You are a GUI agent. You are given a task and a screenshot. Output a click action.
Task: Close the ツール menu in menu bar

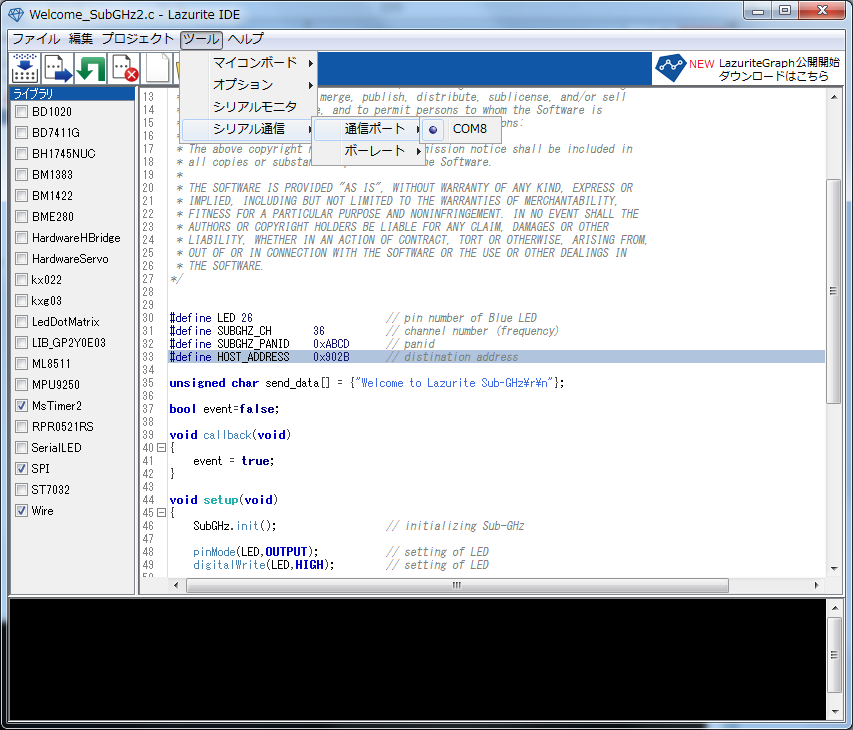(201, 39)
